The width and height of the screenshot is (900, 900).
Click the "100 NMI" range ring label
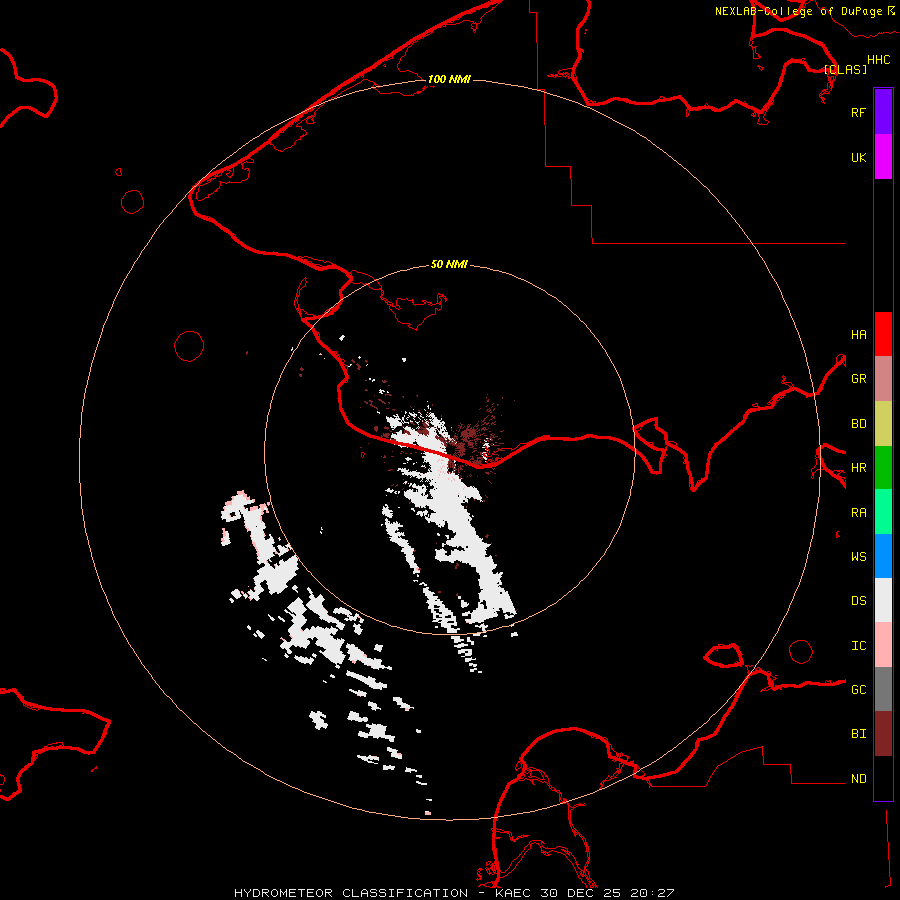pyautogui.click(x=449, y=79)
